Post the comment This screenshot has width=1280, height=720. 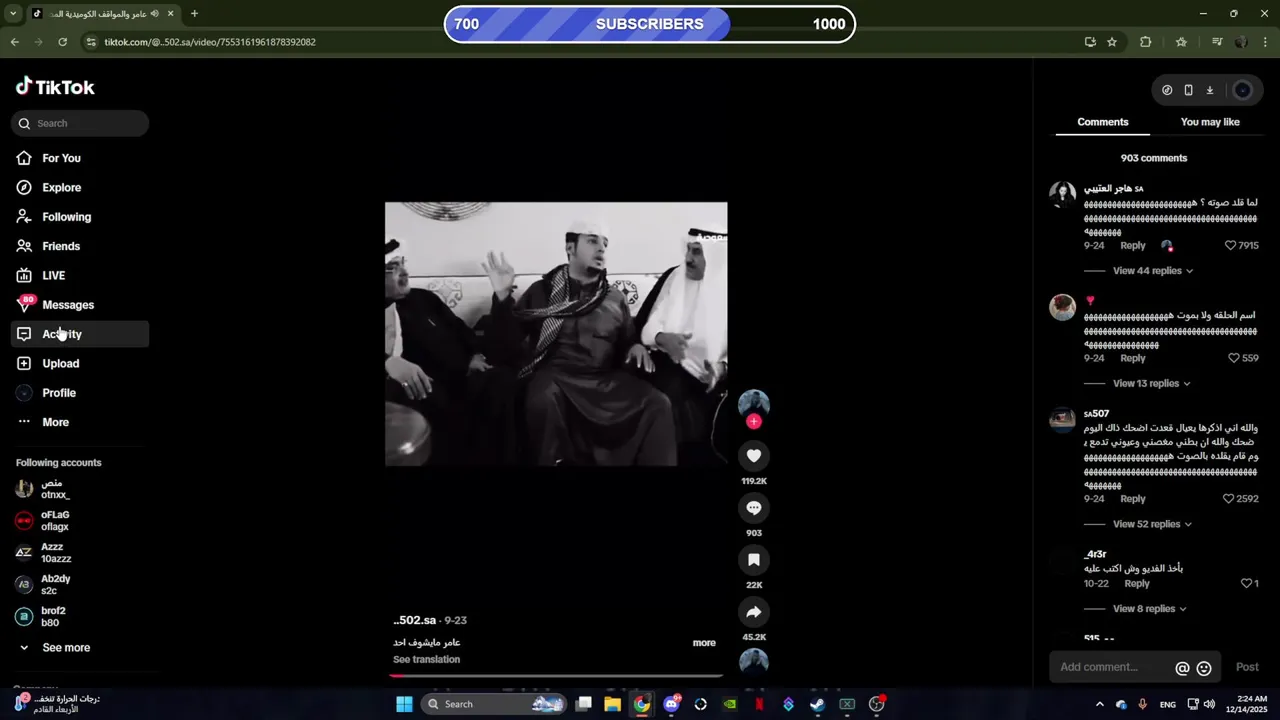1247,667
